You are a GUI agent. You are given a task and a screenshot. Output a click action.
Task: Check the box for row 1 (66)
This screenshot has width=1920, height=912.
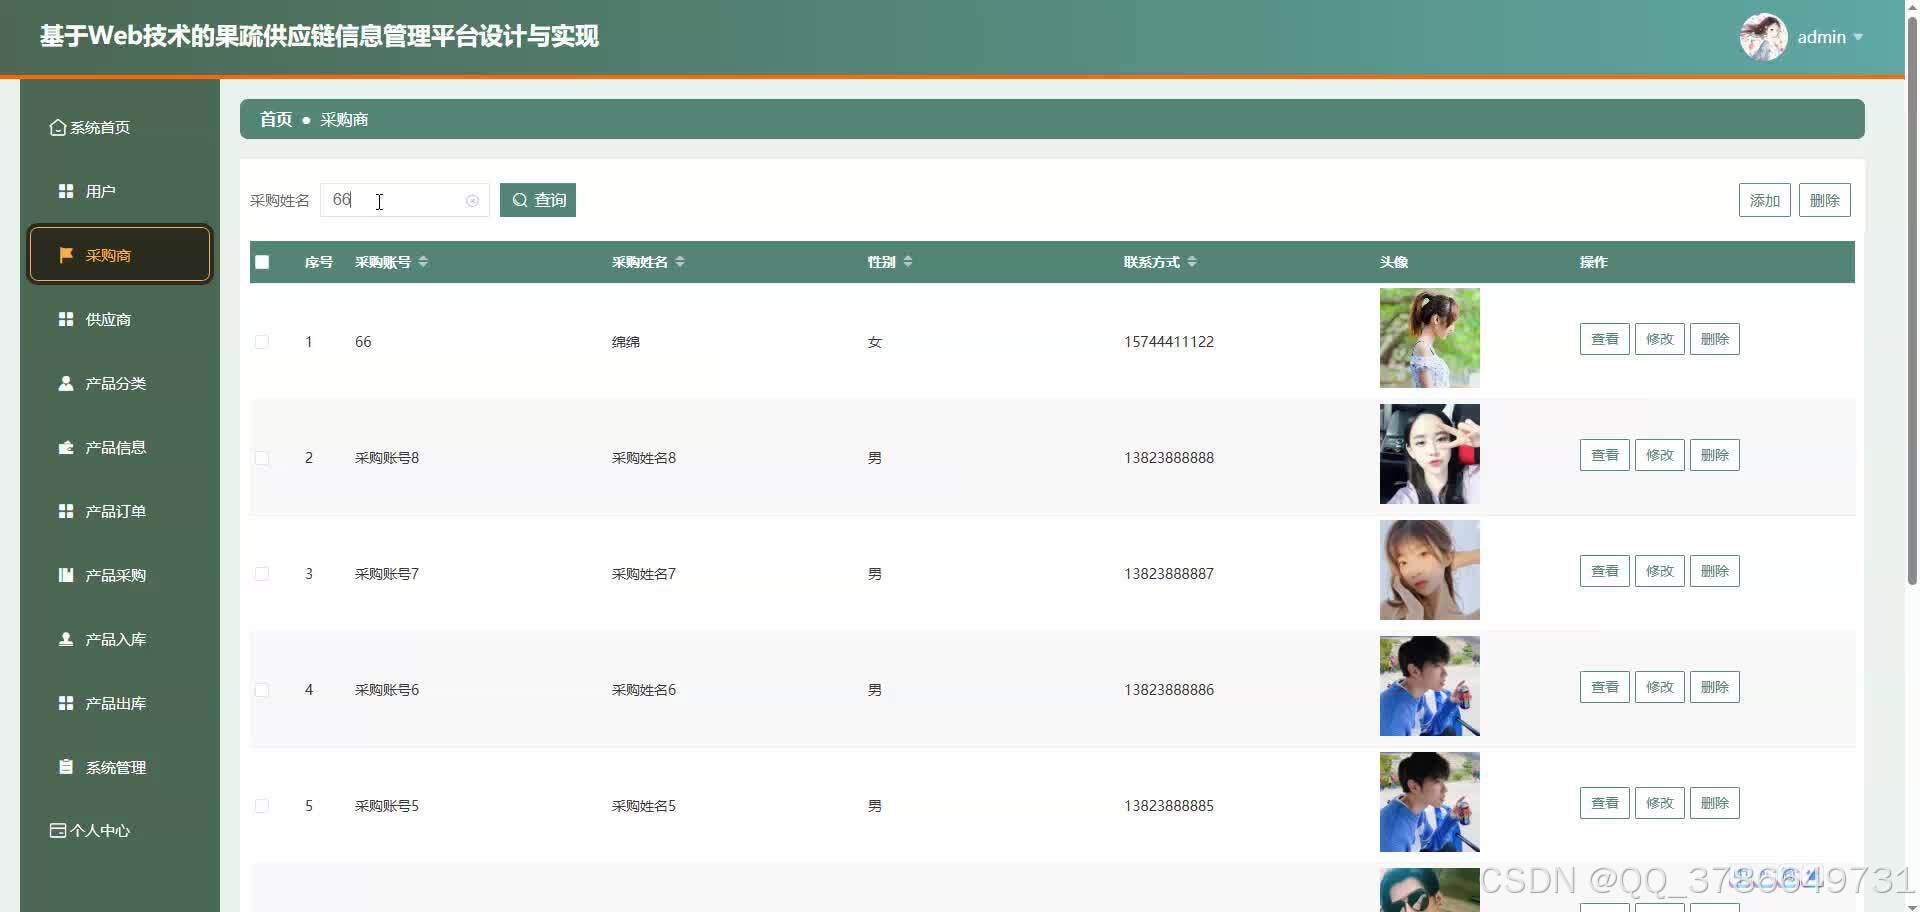[262, 342]
